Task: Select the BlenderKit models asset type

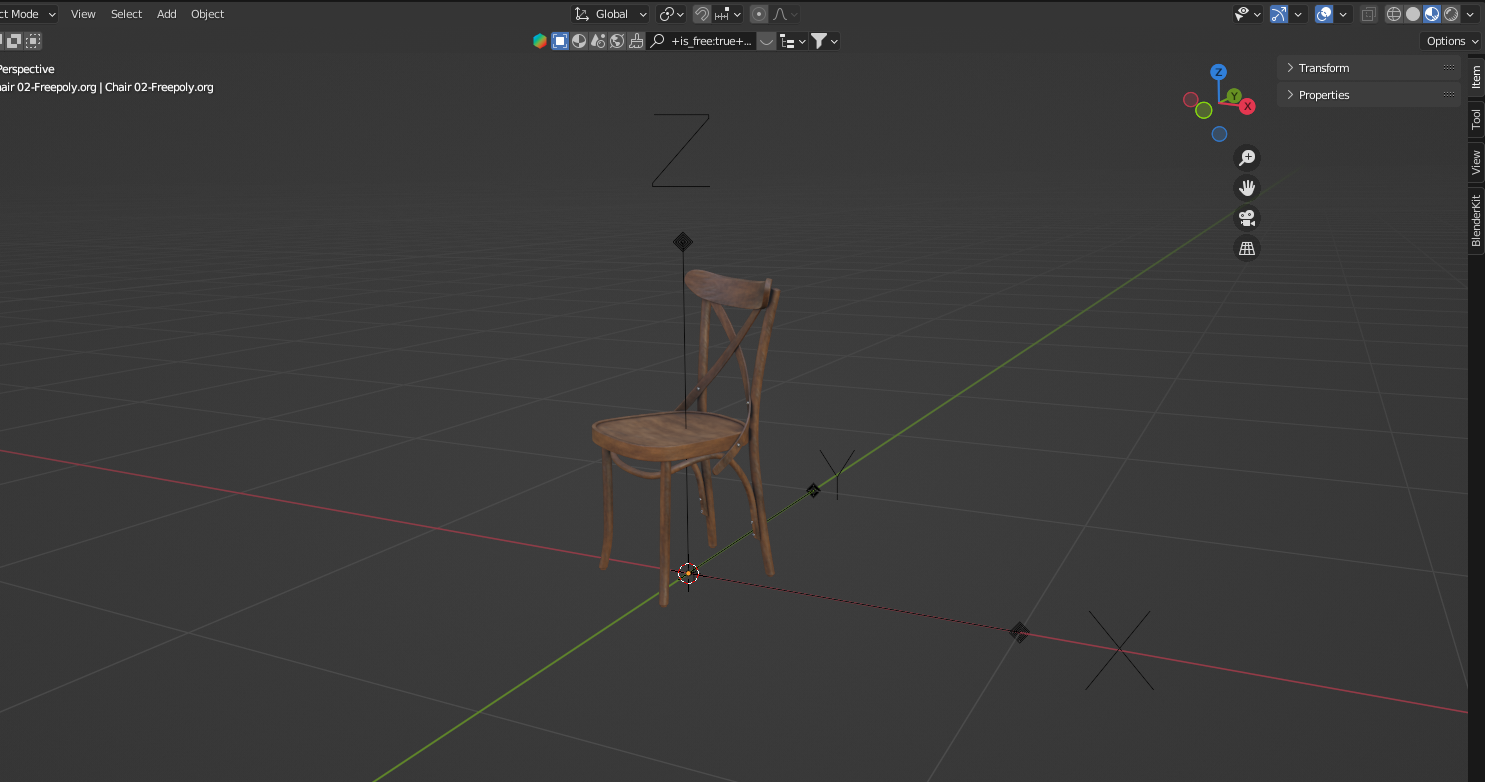Action: point(560,41)
